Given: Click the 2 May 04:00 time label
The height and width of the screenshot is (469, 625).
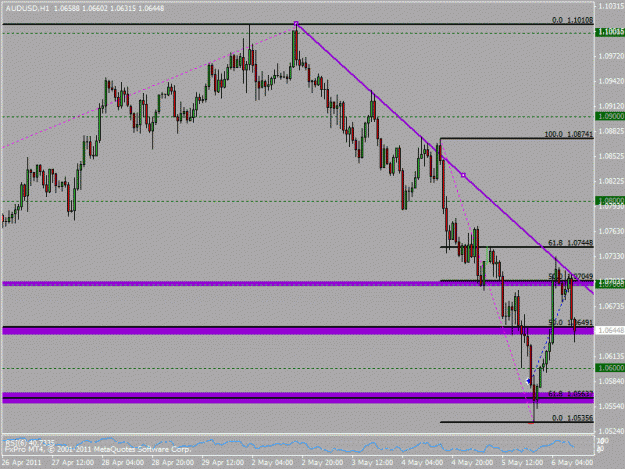Looking at the screenshot, I should coord(272,462).
